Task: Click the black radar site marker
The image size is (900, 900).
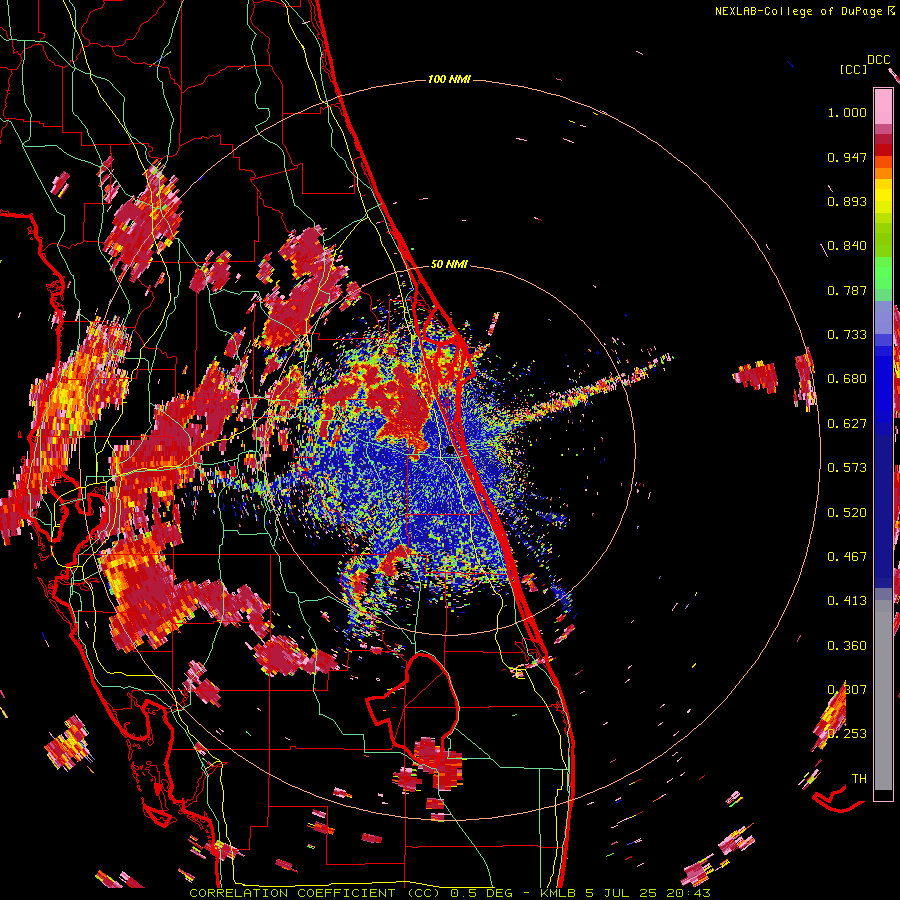Action: click(x=449, y=449)
